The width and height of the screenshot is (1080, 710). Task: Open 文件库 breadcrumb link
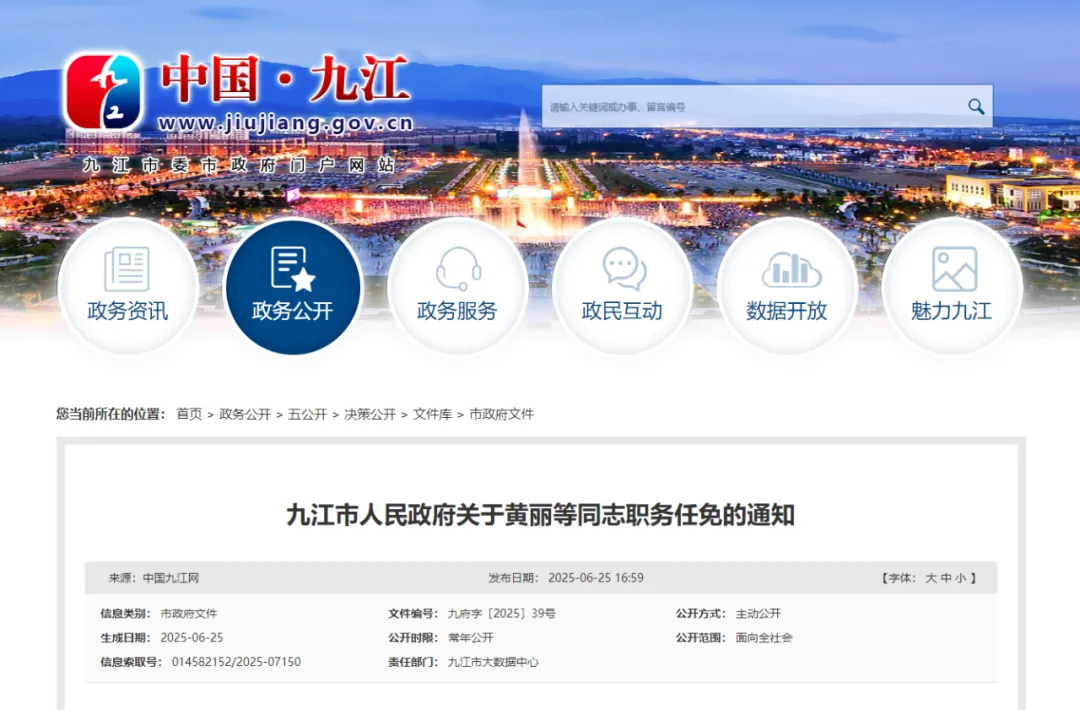[x=433, y=414]
